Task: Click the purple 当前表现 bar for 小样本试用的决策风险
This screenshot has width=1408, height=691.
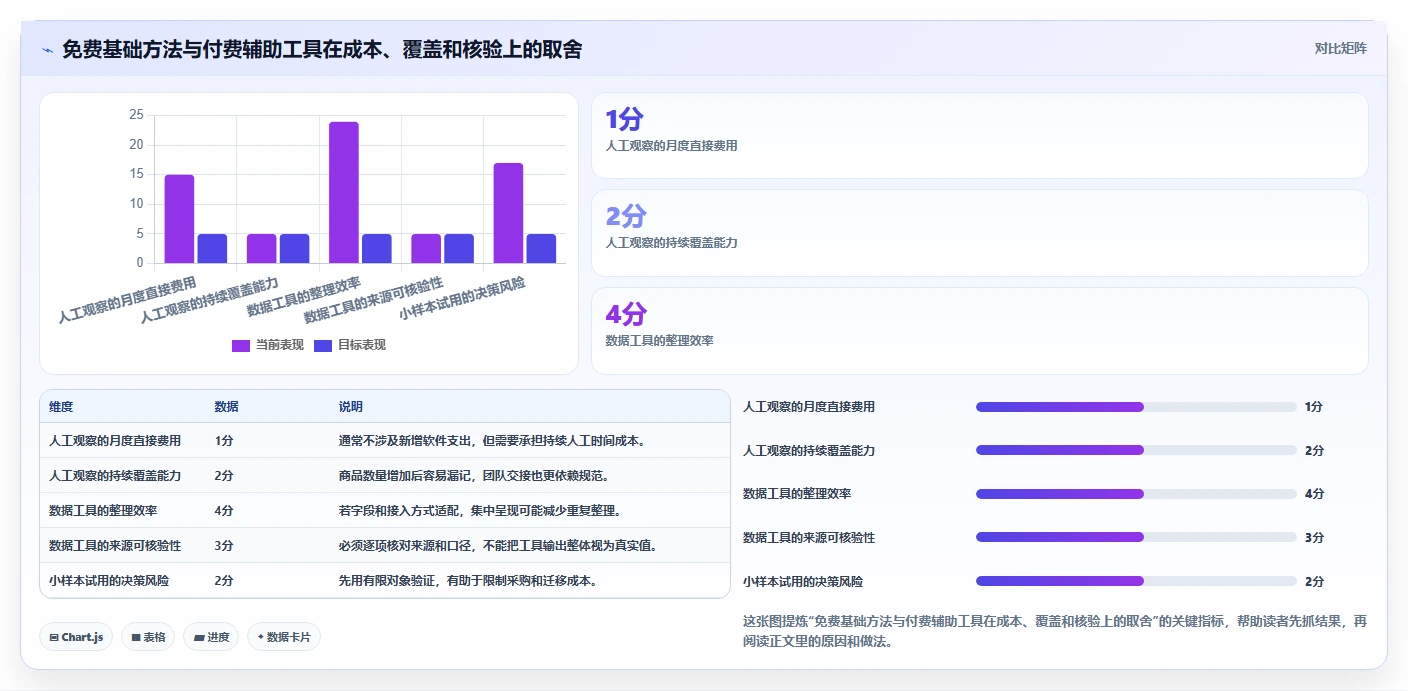Action: (x=508, y=213)
